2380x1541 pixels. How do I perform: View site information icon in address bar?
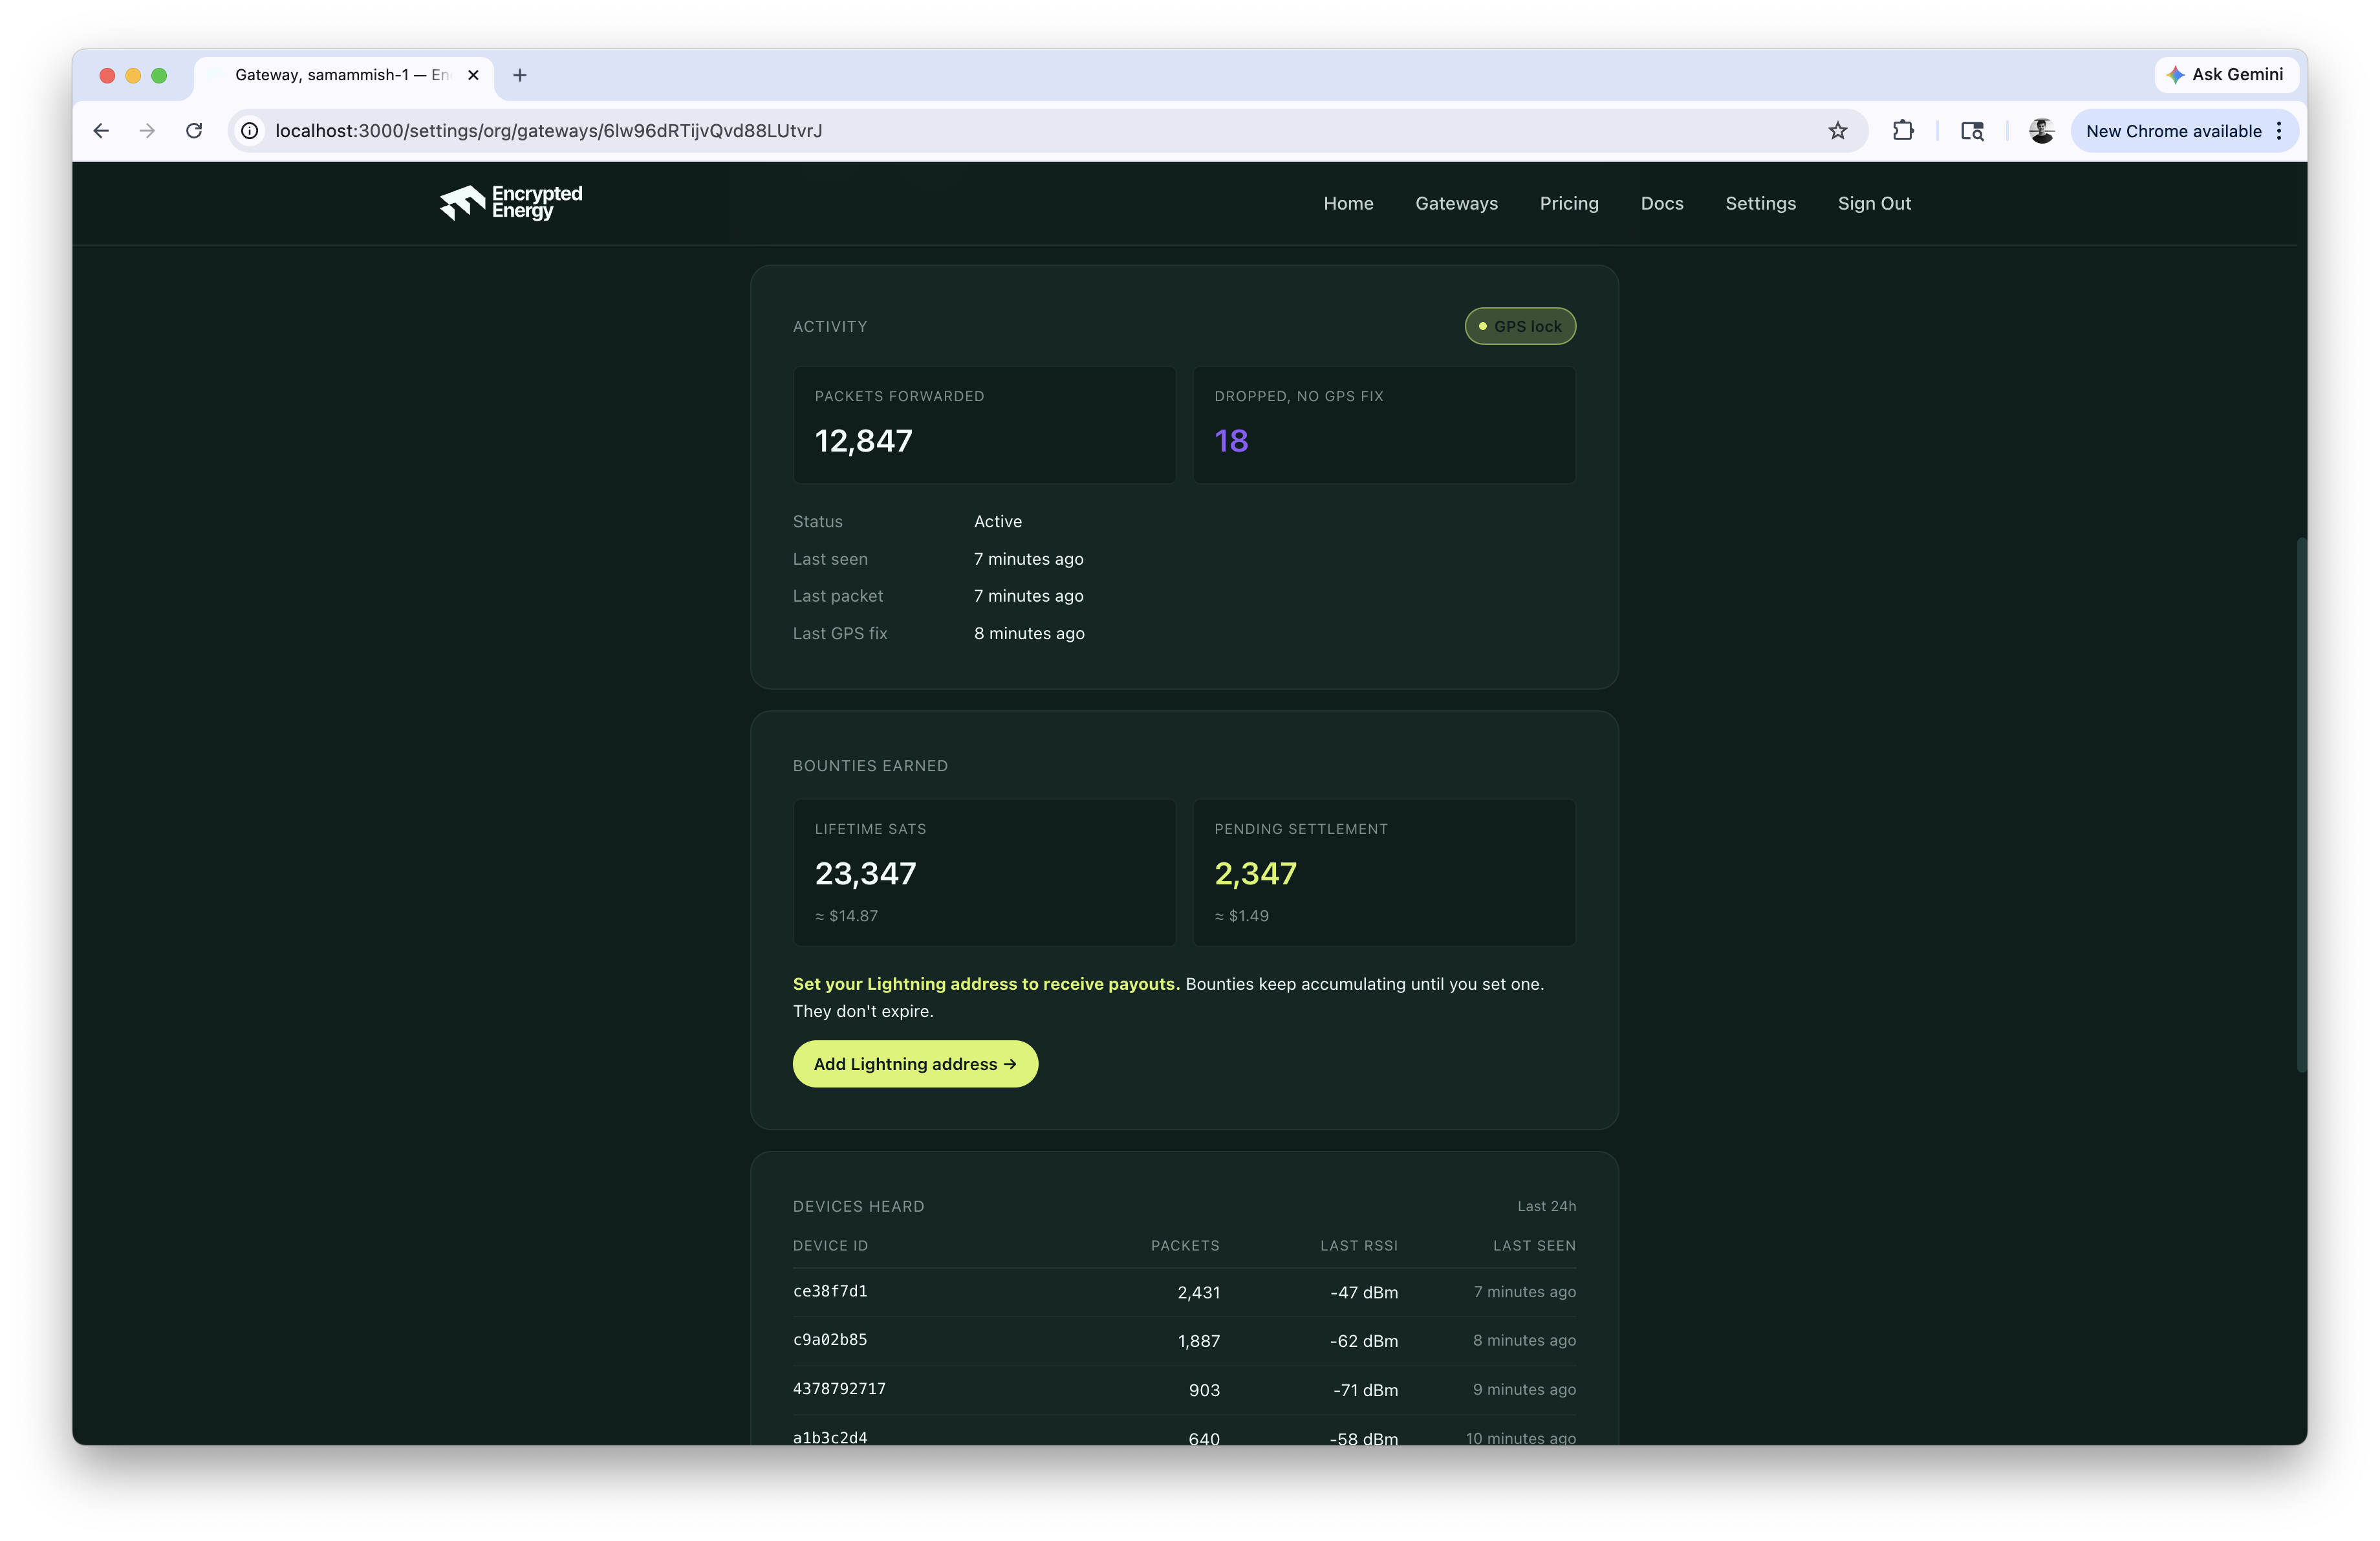pos(250,131)
